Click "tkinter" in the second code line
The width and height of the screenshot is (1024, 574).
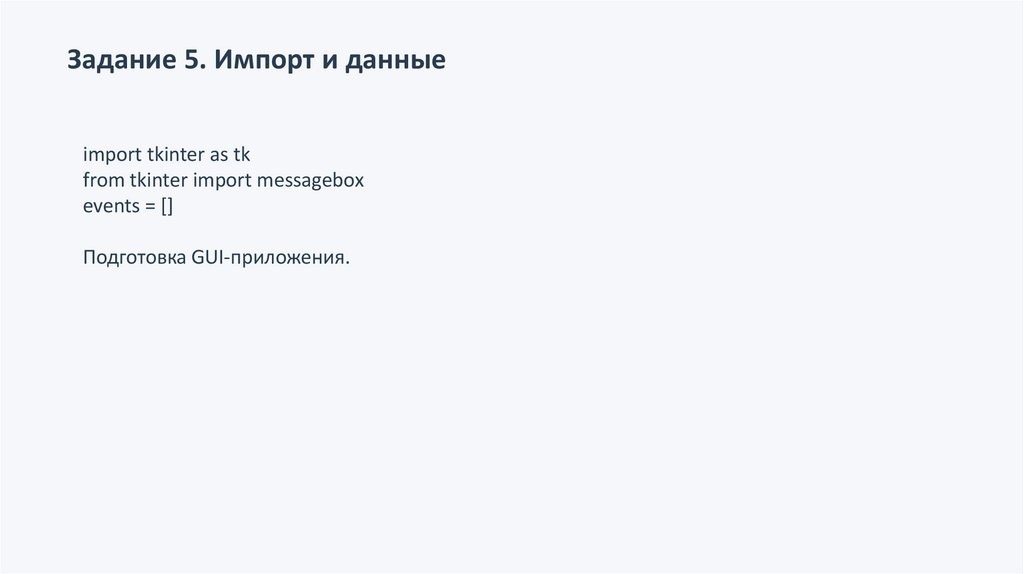click(x=159, y=181)
